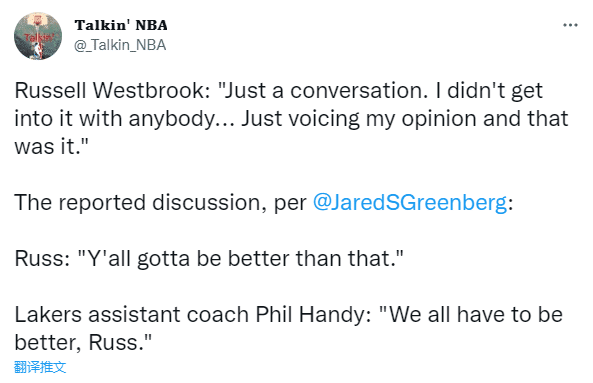Click the final line "better, Russ."
Viewport: 593px width, 383px height.
point(83,343)
